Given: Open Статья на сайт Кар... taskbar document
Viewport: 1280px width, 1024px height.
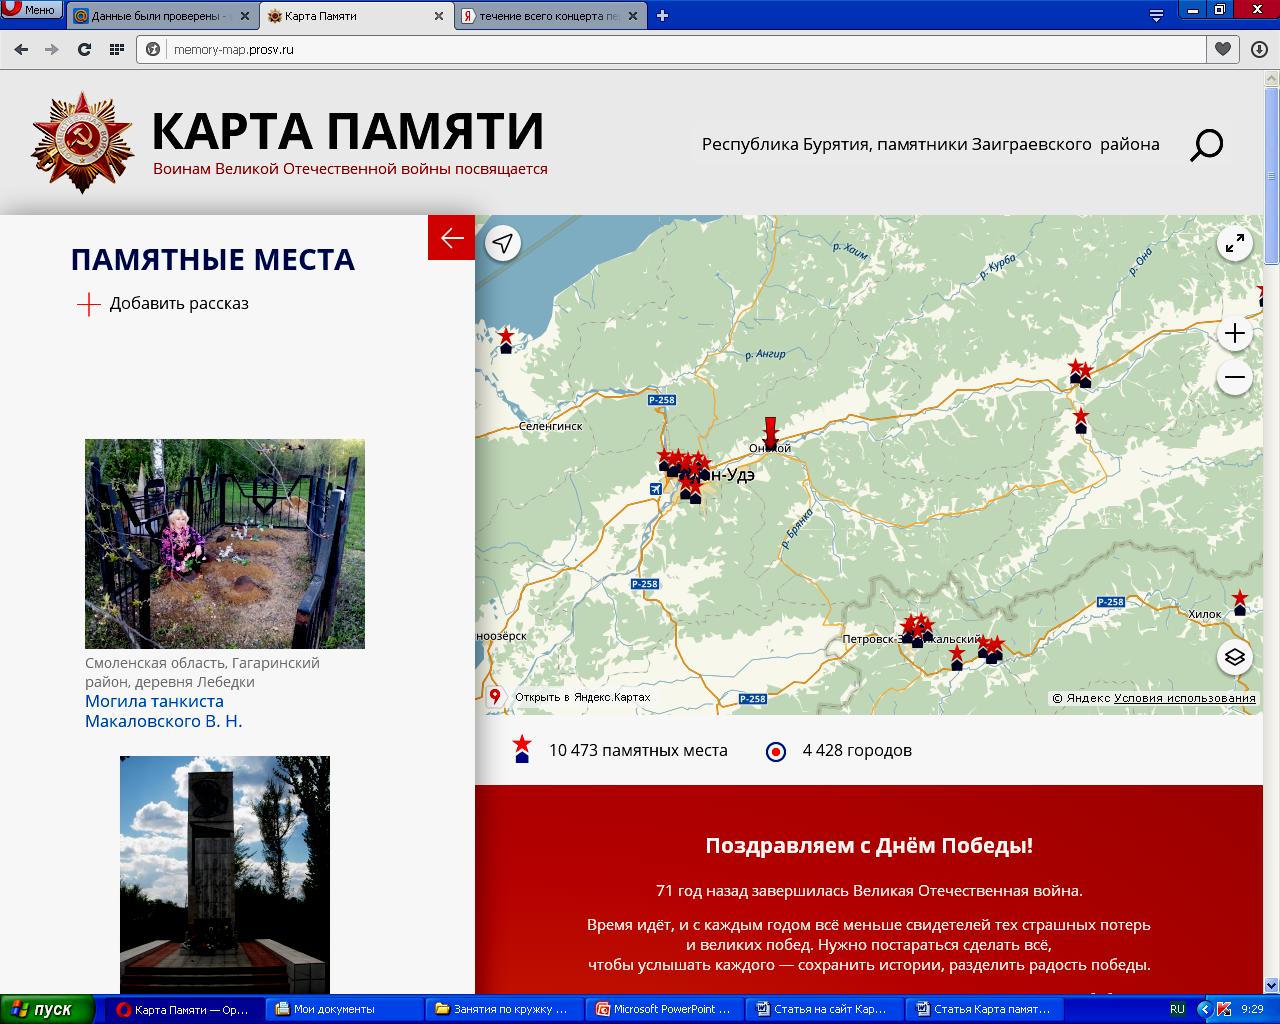Looking at the screenshot, I should point(824,1009).
